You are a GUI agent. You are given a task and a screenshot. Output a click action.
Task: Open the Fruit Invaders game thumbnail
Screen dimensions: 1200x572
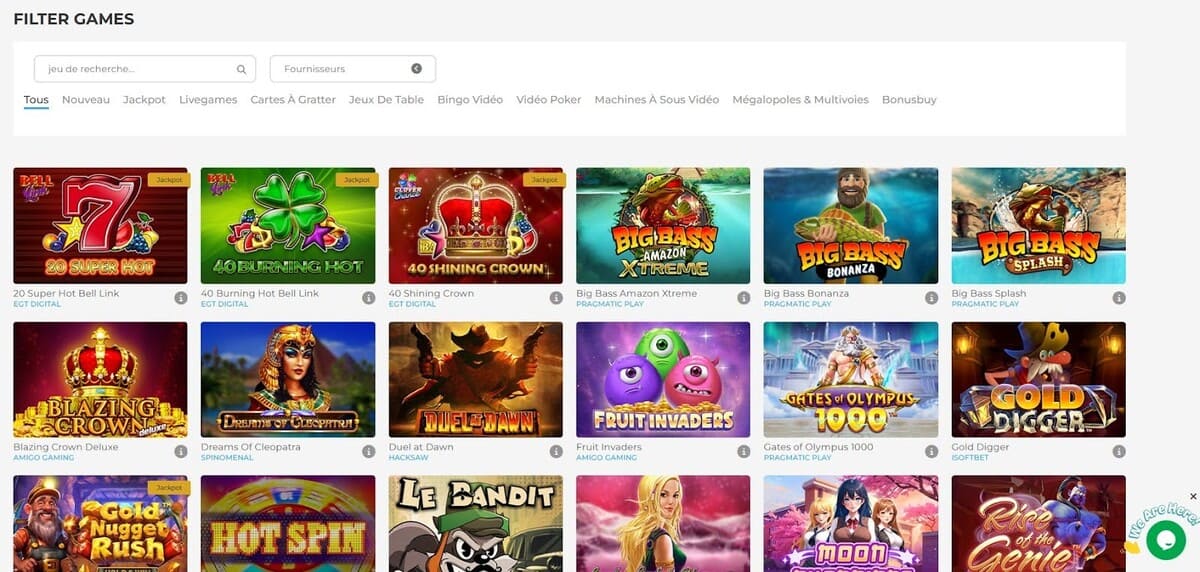pos(663,379)
